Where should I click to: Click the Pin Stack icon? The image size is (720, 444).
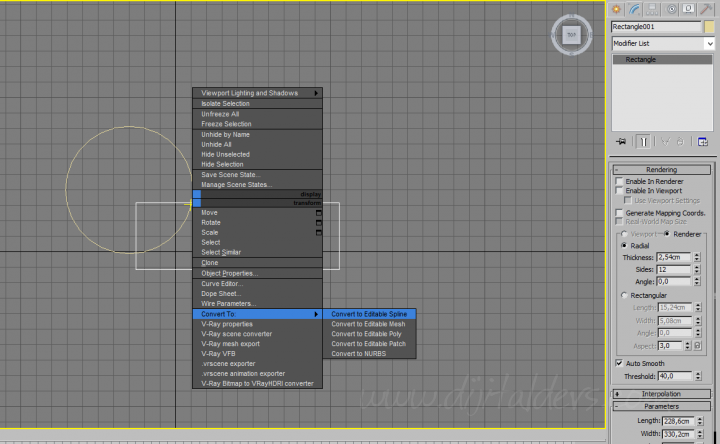pos(621,142)
